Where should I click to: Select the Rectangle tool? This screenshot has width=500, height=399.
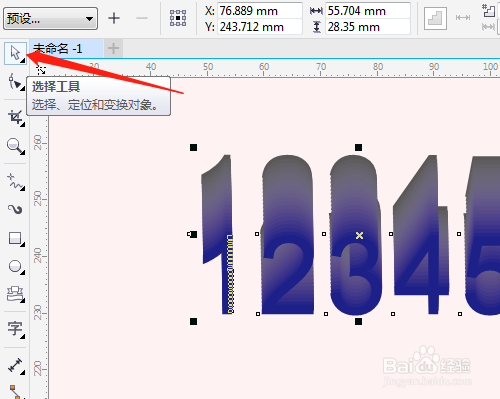point(15,239)
